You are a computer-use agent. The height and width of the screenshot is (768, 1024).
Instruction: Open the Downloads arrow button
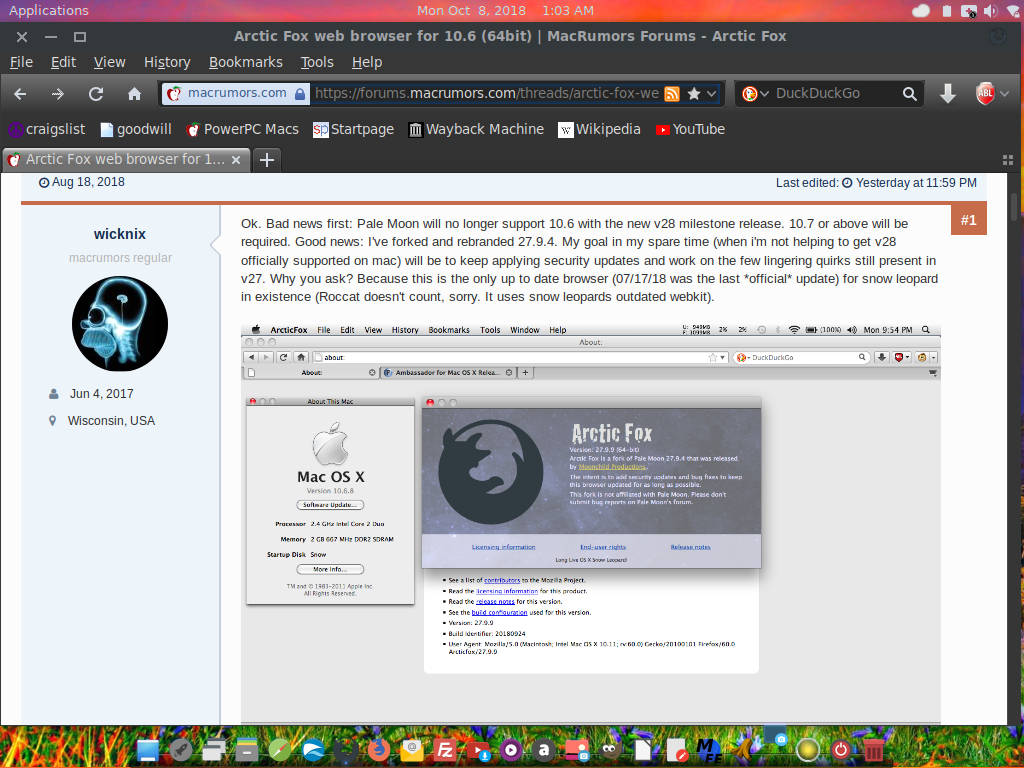[x=948, y=93]
